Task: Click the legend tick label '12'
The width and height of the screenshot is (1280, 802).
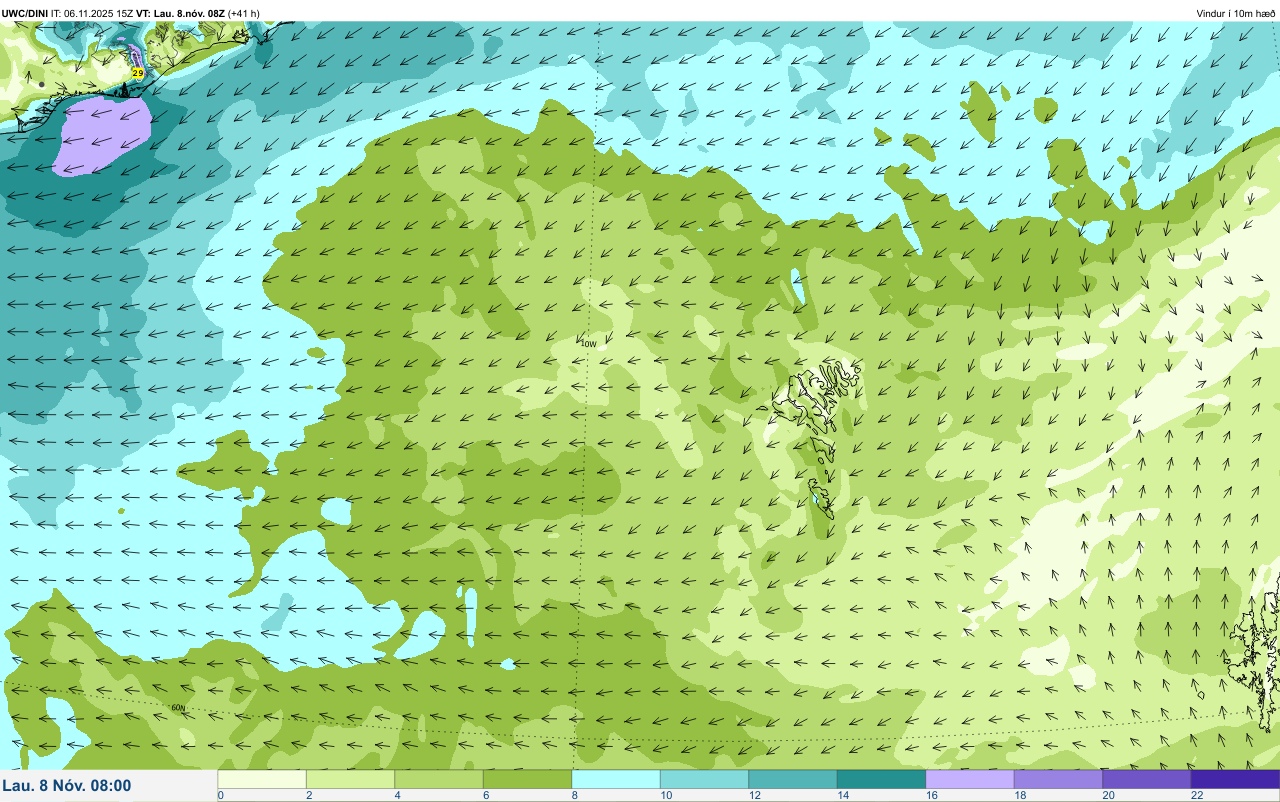Action: (754, 795)
